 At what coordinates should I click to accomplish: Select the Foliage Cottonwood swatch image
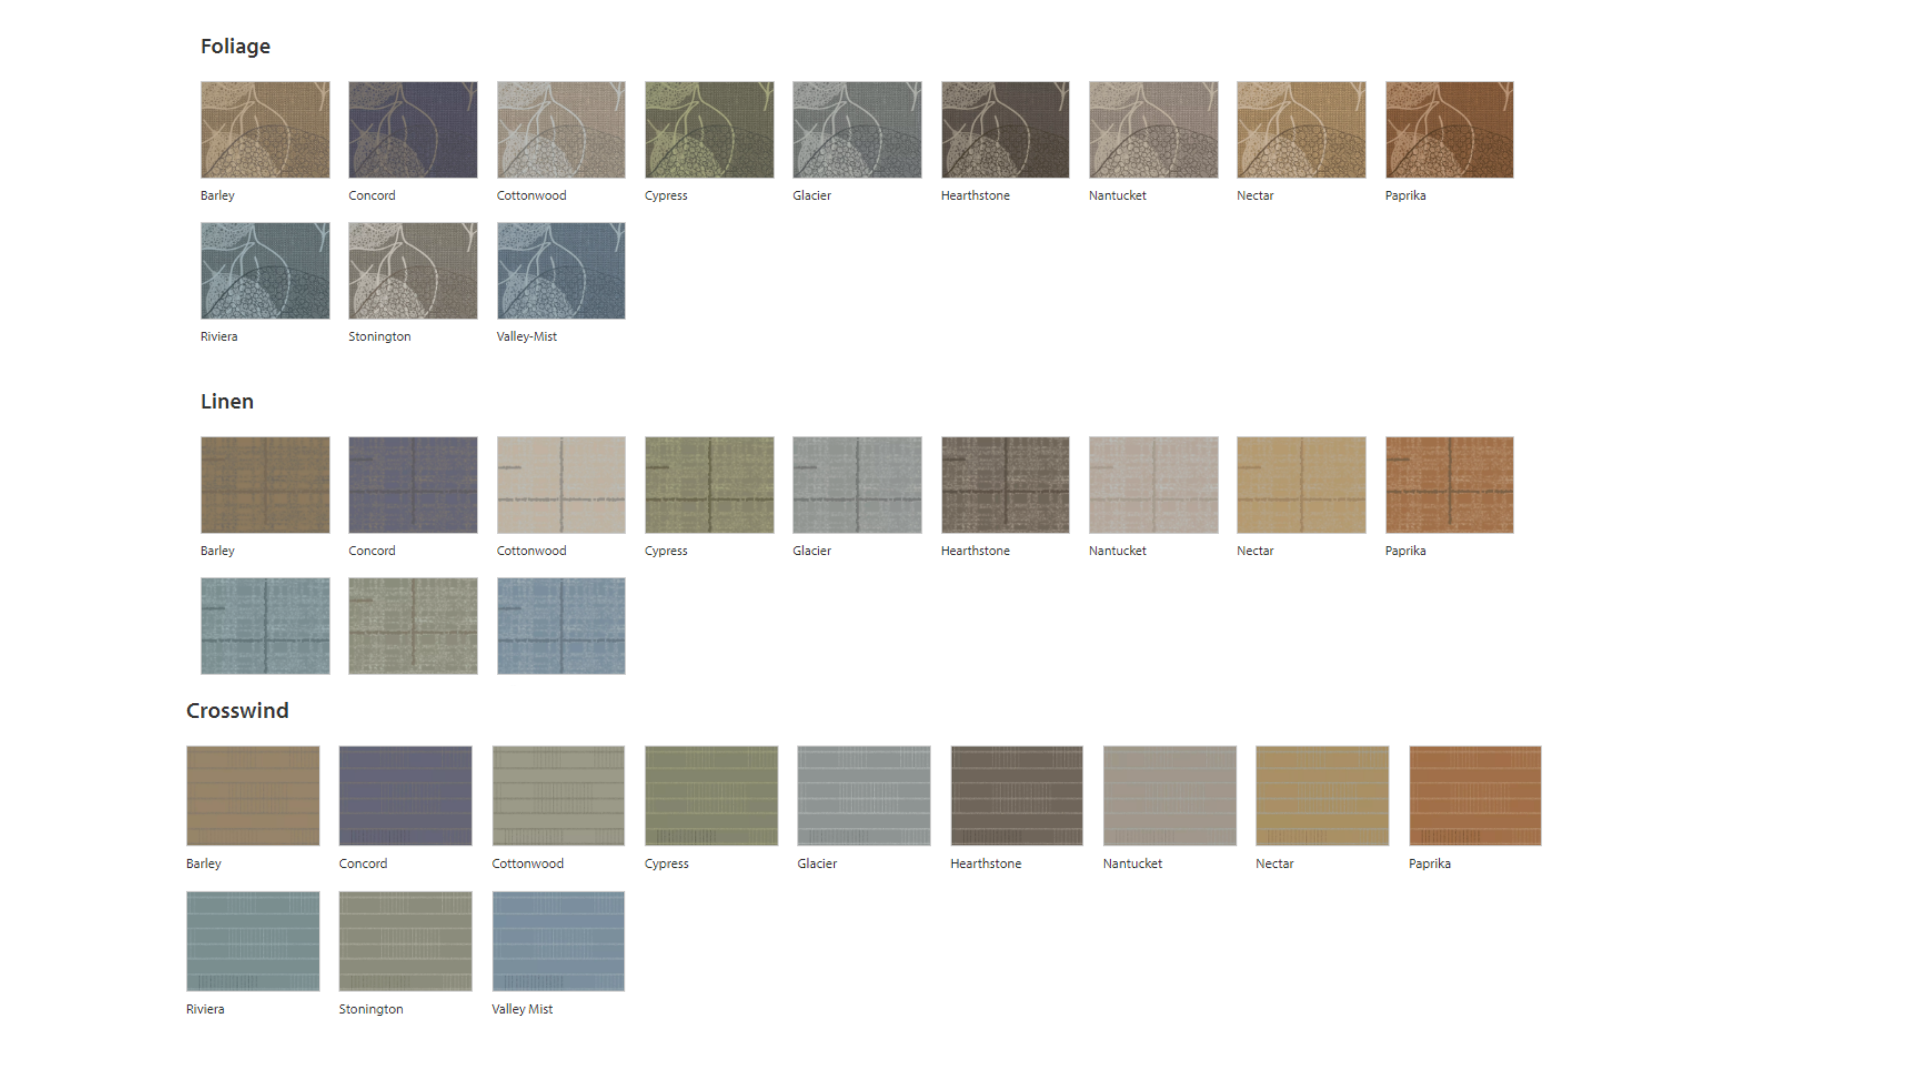[x=561, y=130]
